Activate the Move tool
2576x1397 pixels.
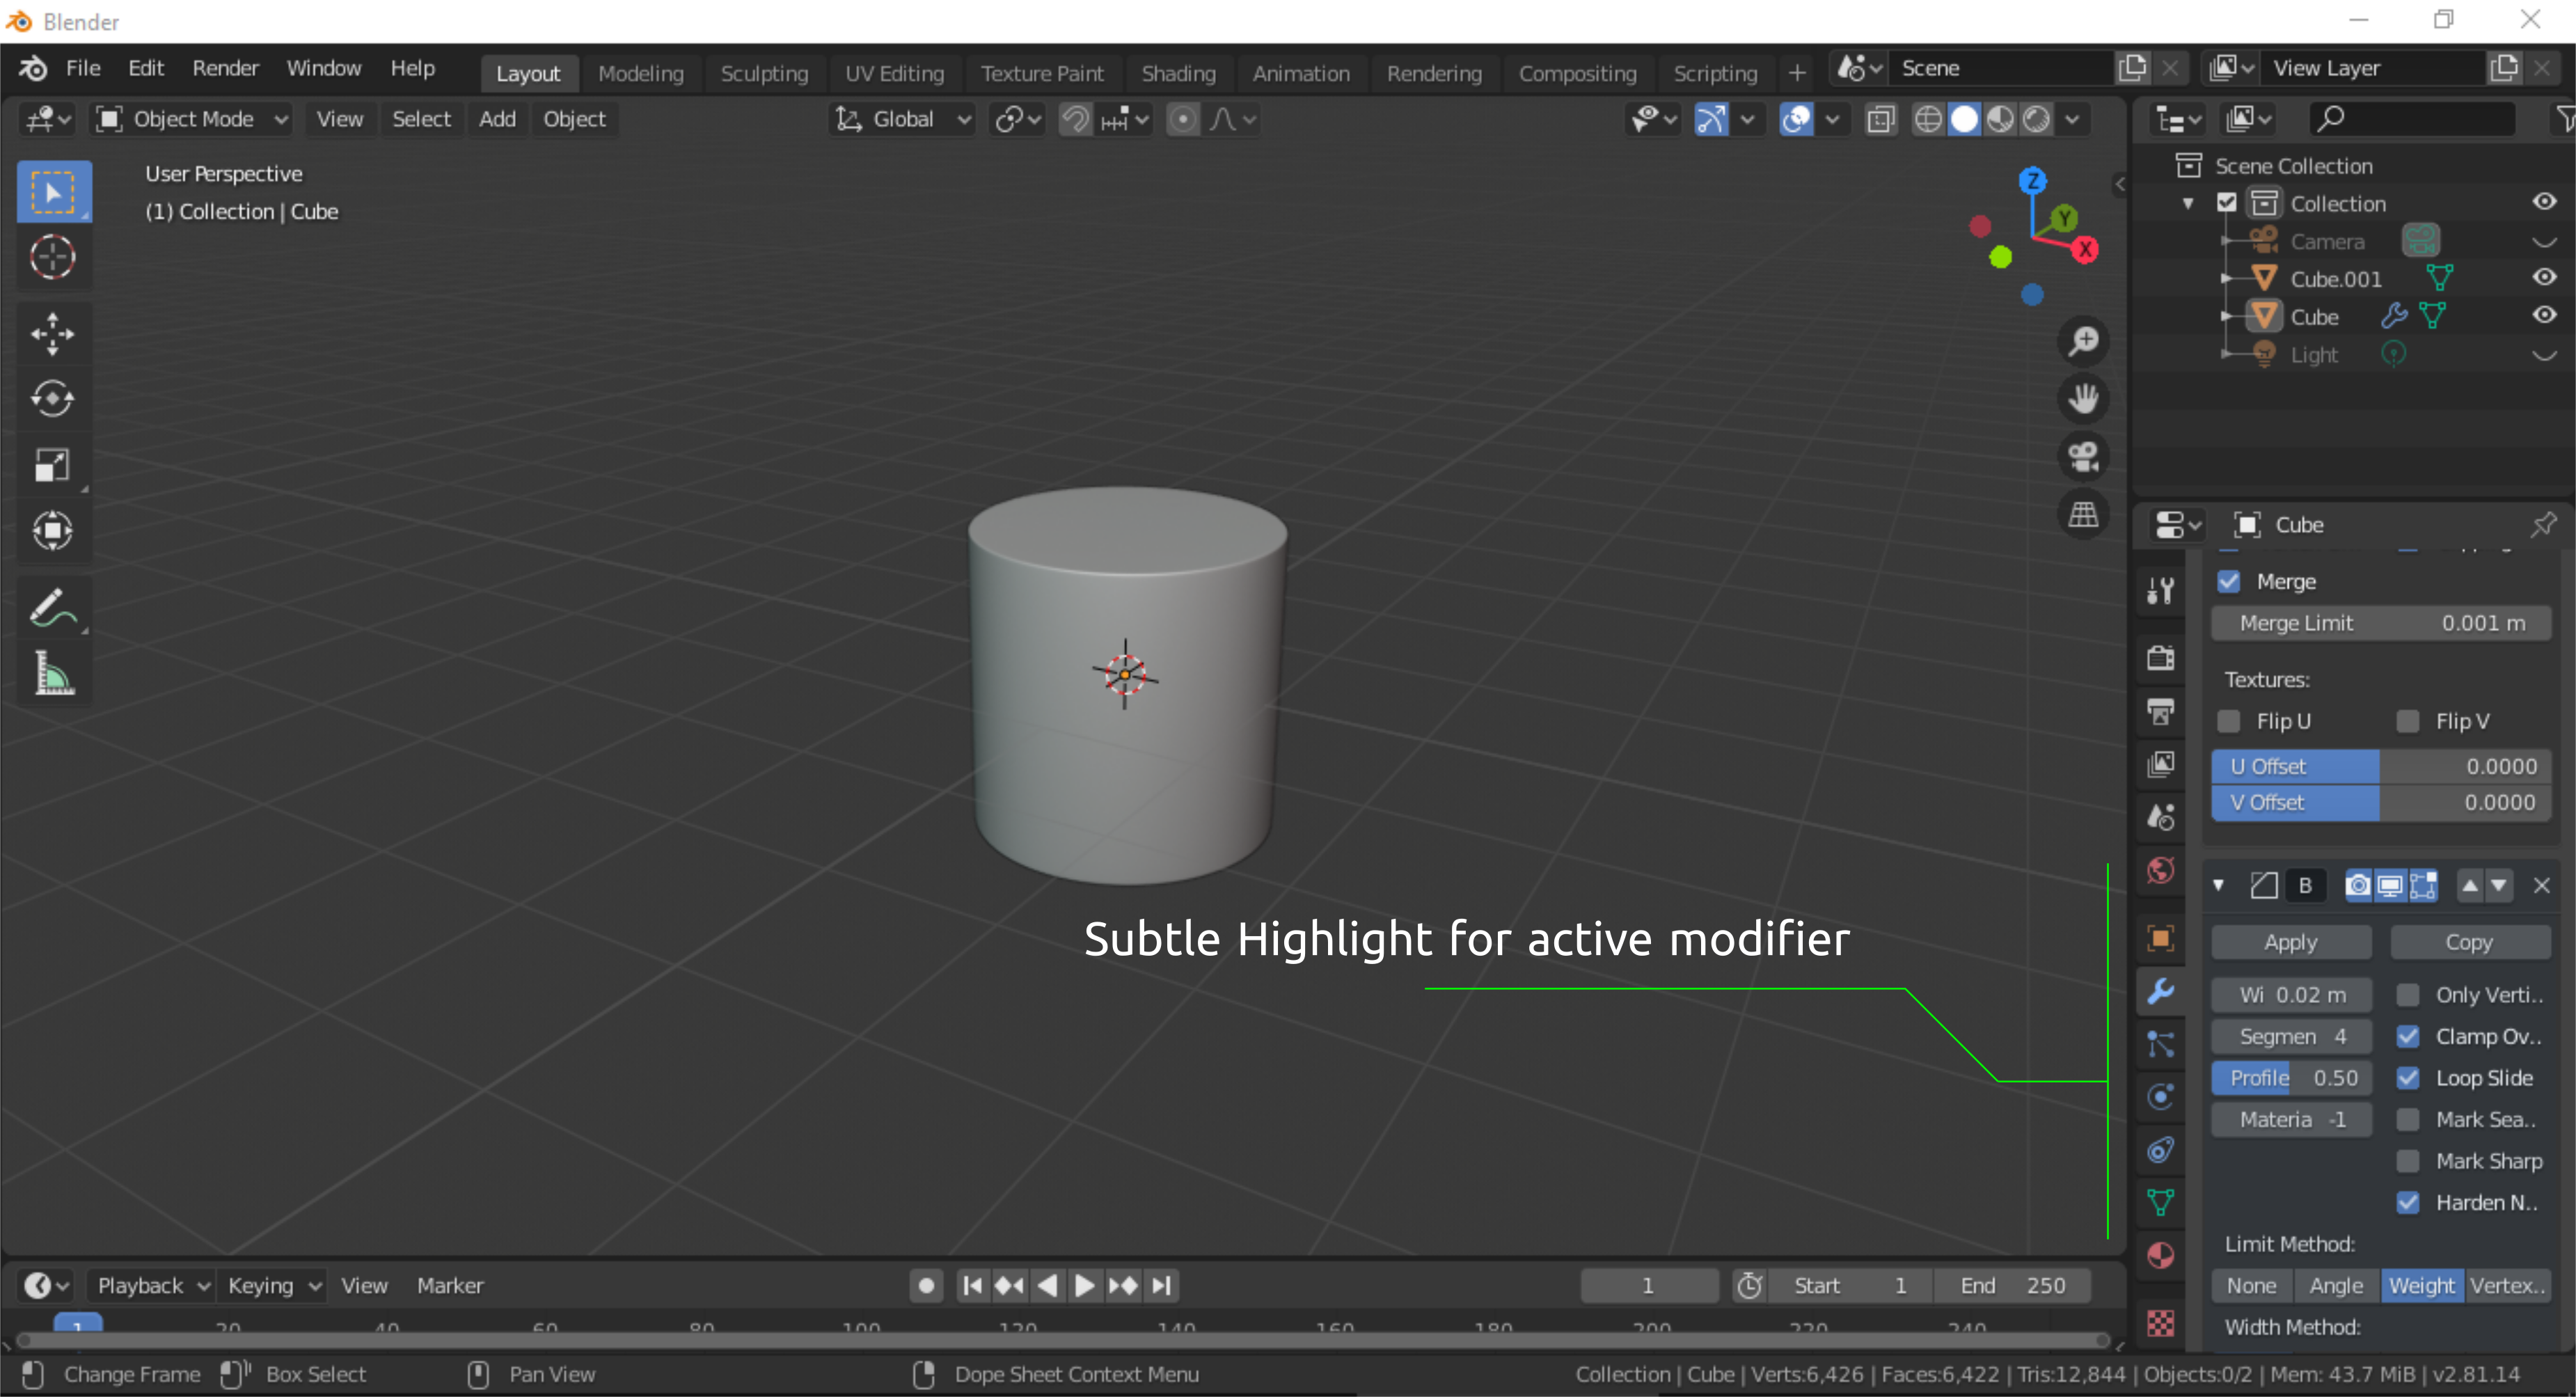[53, 334]
